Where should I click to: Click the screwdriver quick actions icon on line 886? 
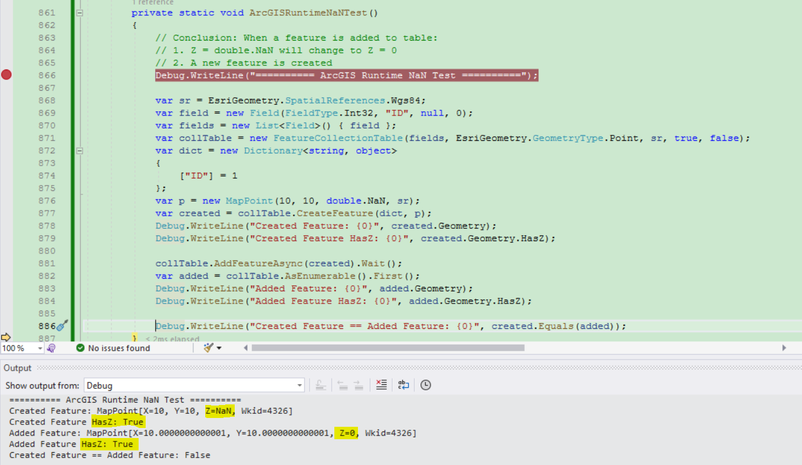(62, 326)
